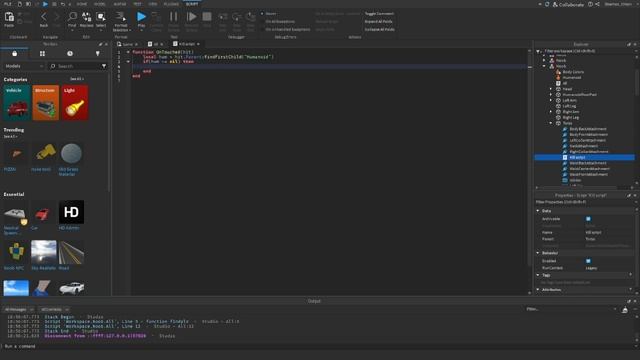Open the FILE menu
Viewport: 640px width, 360px height.
tap(7, 4)
